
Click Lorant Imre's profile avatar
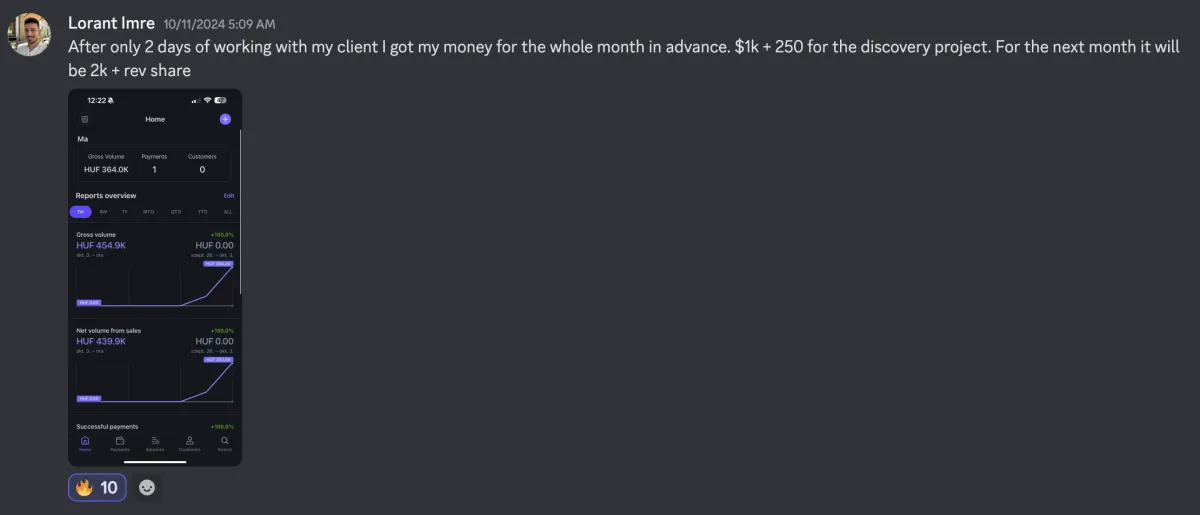tap(29, 34)
